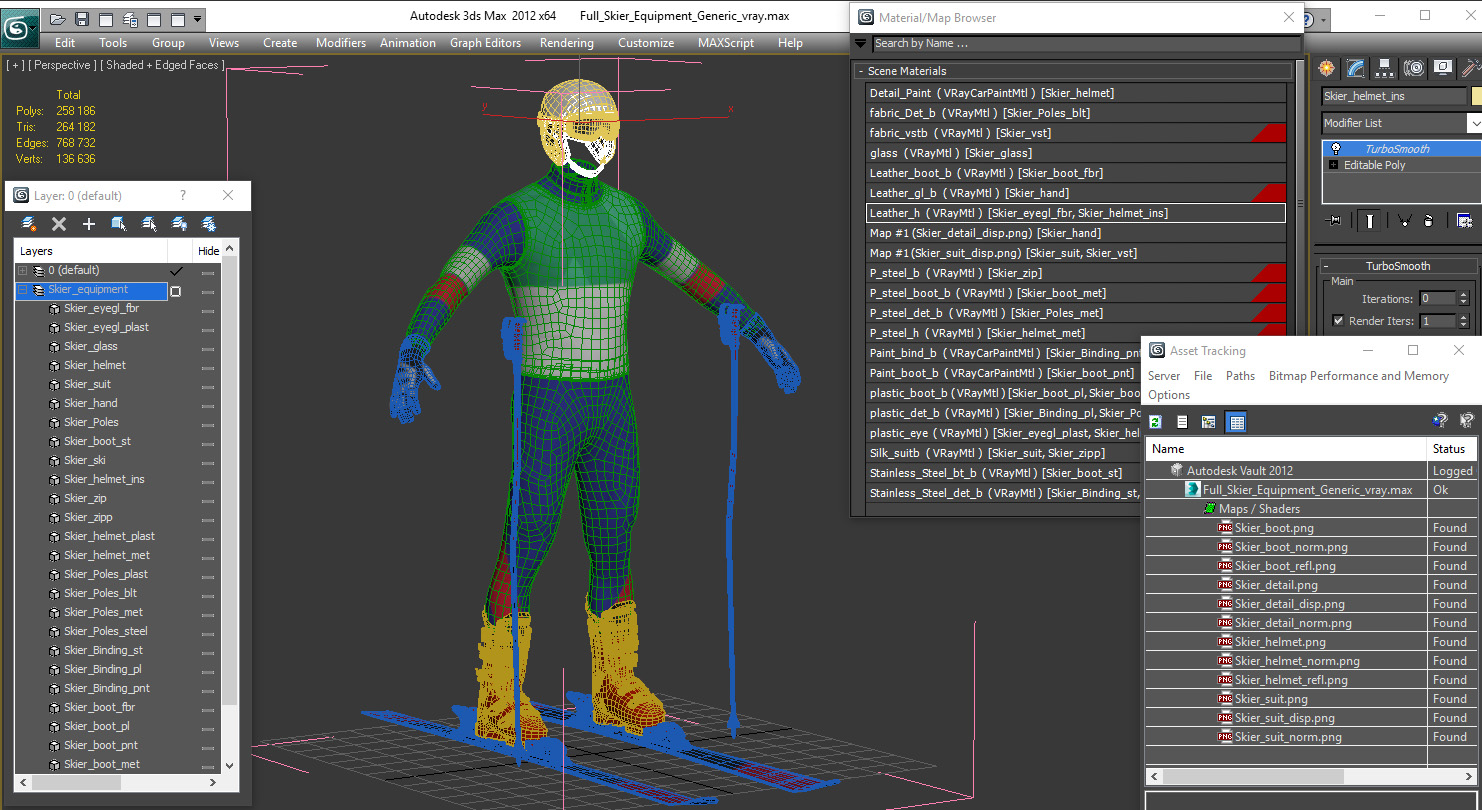Open the viewport [ + ] menu
The width and height of the screenshot is (1482, 810).
[x=15, y=65]
